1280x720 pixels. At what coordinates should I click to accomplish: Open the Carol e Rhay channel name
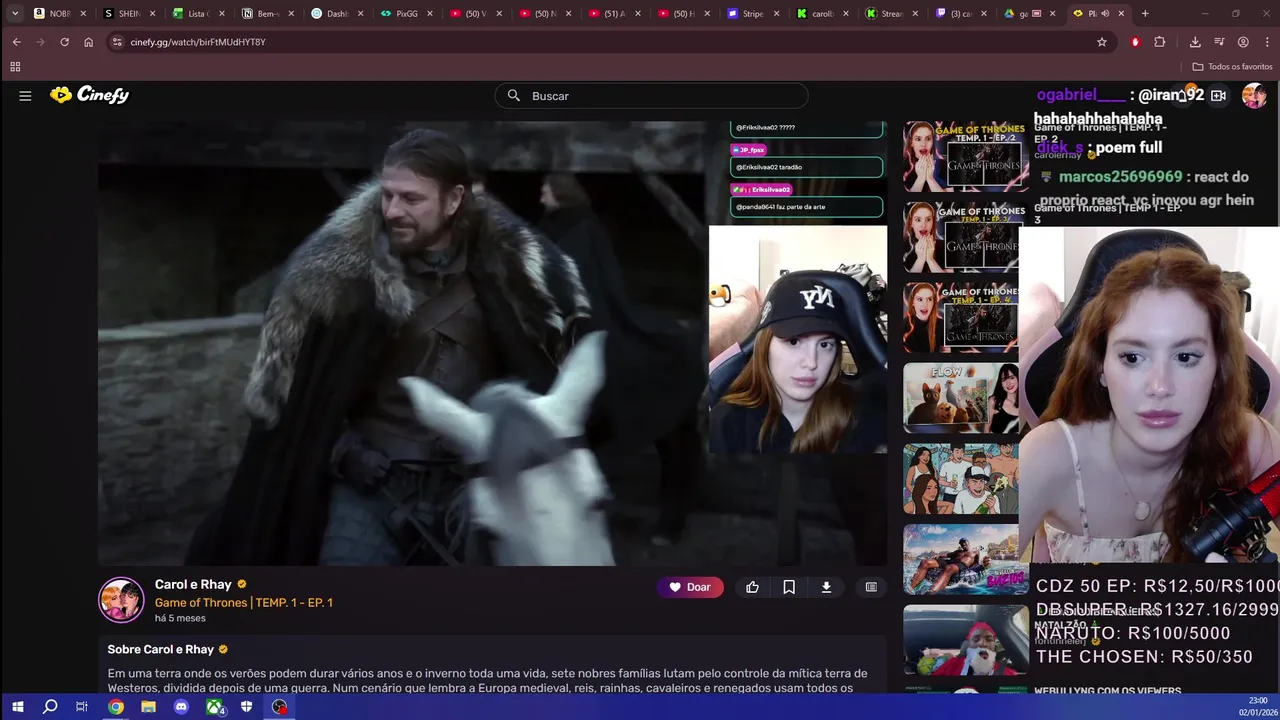193,584
